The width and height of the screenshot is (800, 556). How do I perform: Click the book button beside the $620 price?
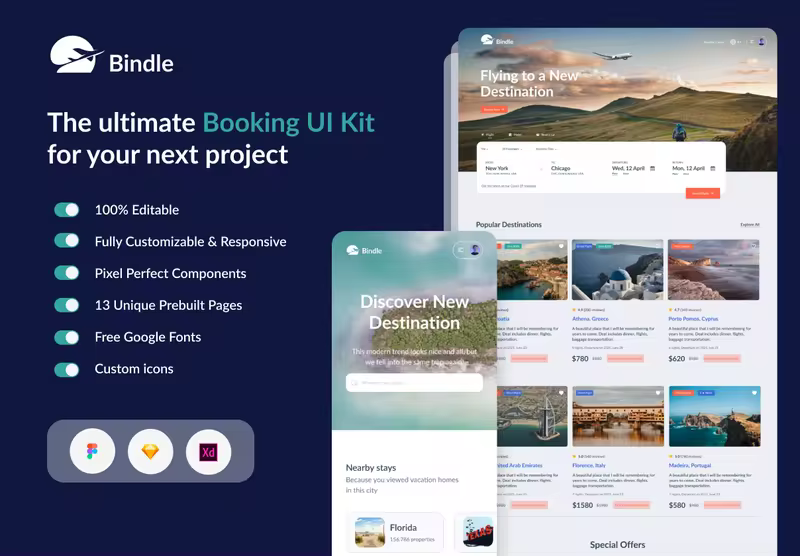(721, 359)
